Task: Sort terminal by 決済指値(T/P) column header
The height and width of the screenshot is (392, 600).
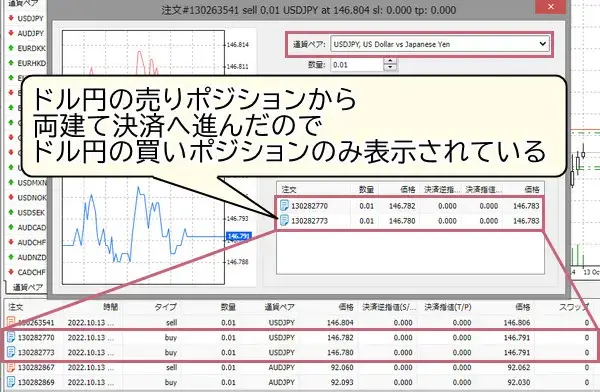Action: (x=448, y=307)
